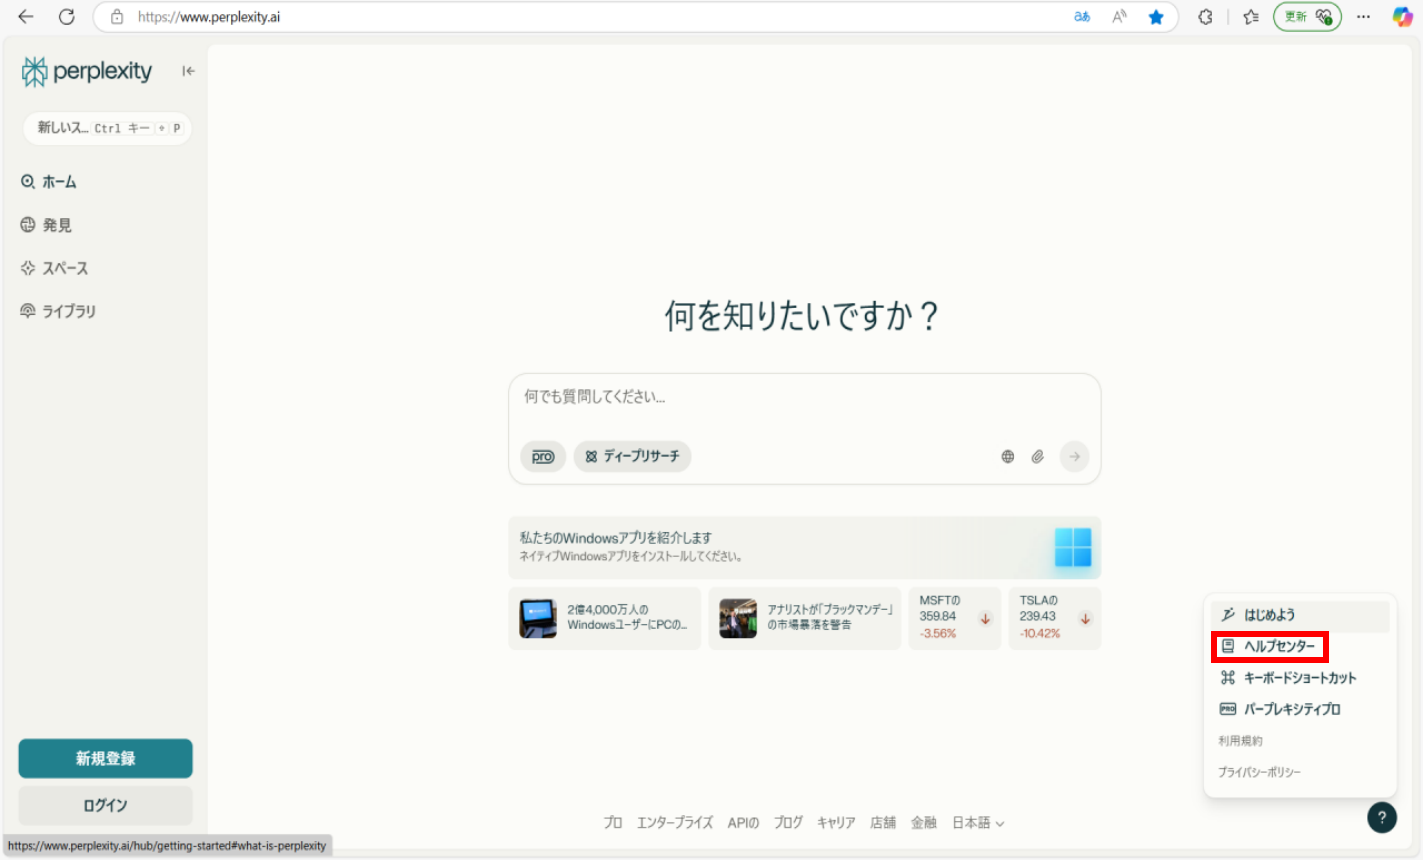This screenshot has width=1423, height=861.
Task: Click the browser address bar URL
Action: click(209, 17)
